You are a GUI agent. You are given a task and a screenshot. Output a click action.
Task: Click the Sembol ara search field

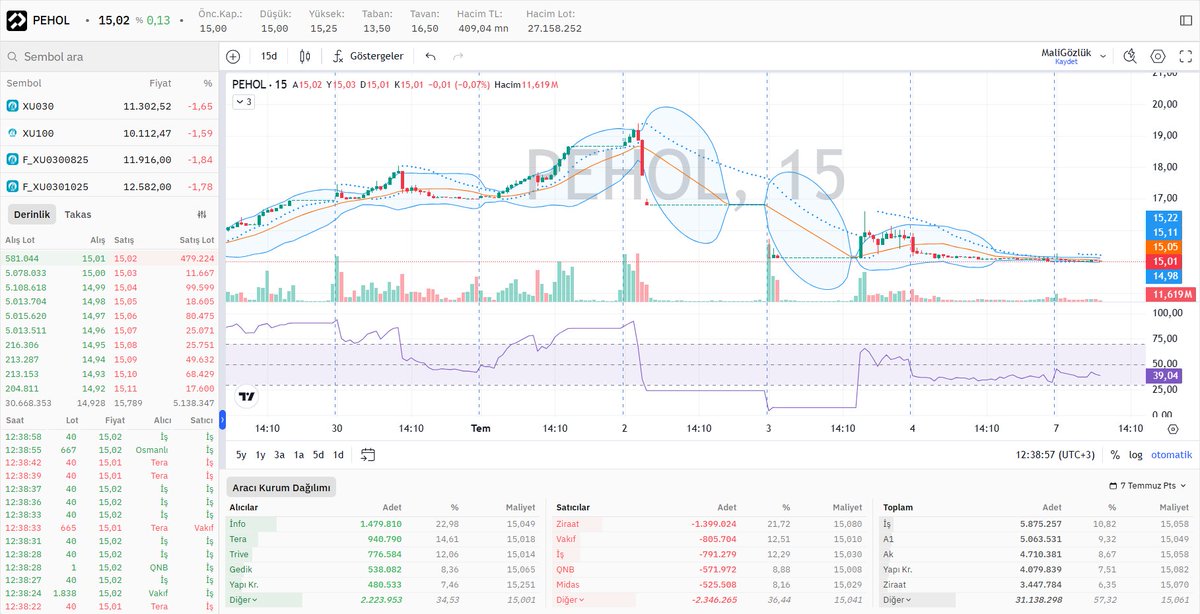[109, 57]
